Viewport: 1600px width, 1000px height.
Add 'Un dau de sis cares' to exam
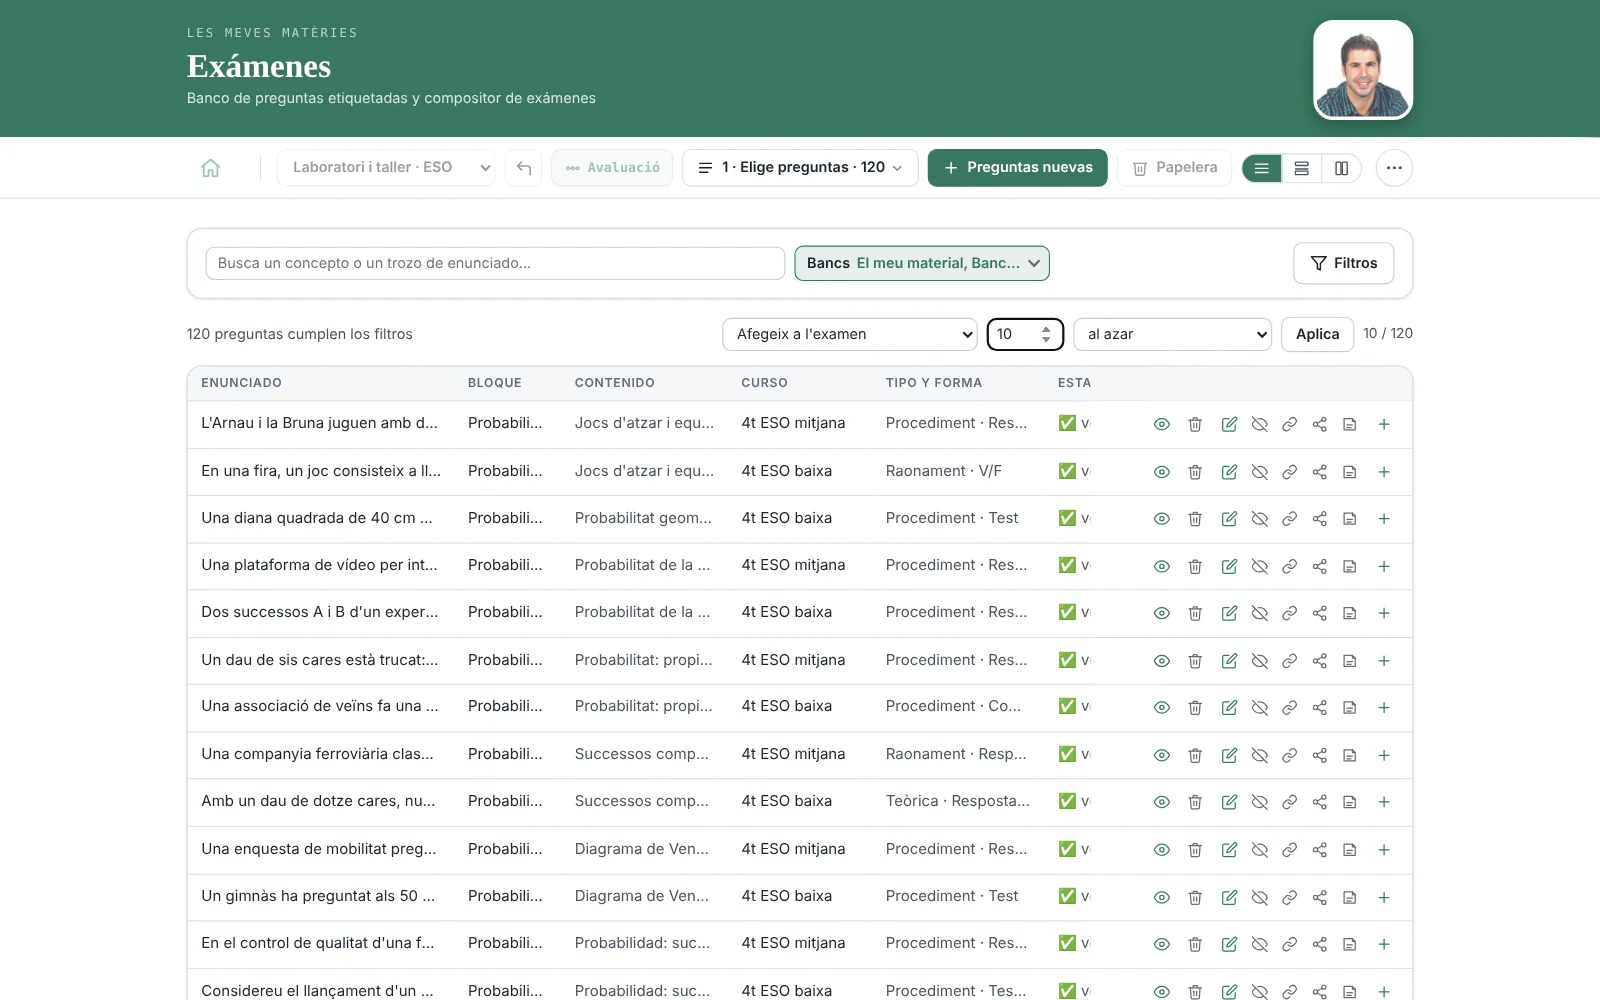[1384, 661]
